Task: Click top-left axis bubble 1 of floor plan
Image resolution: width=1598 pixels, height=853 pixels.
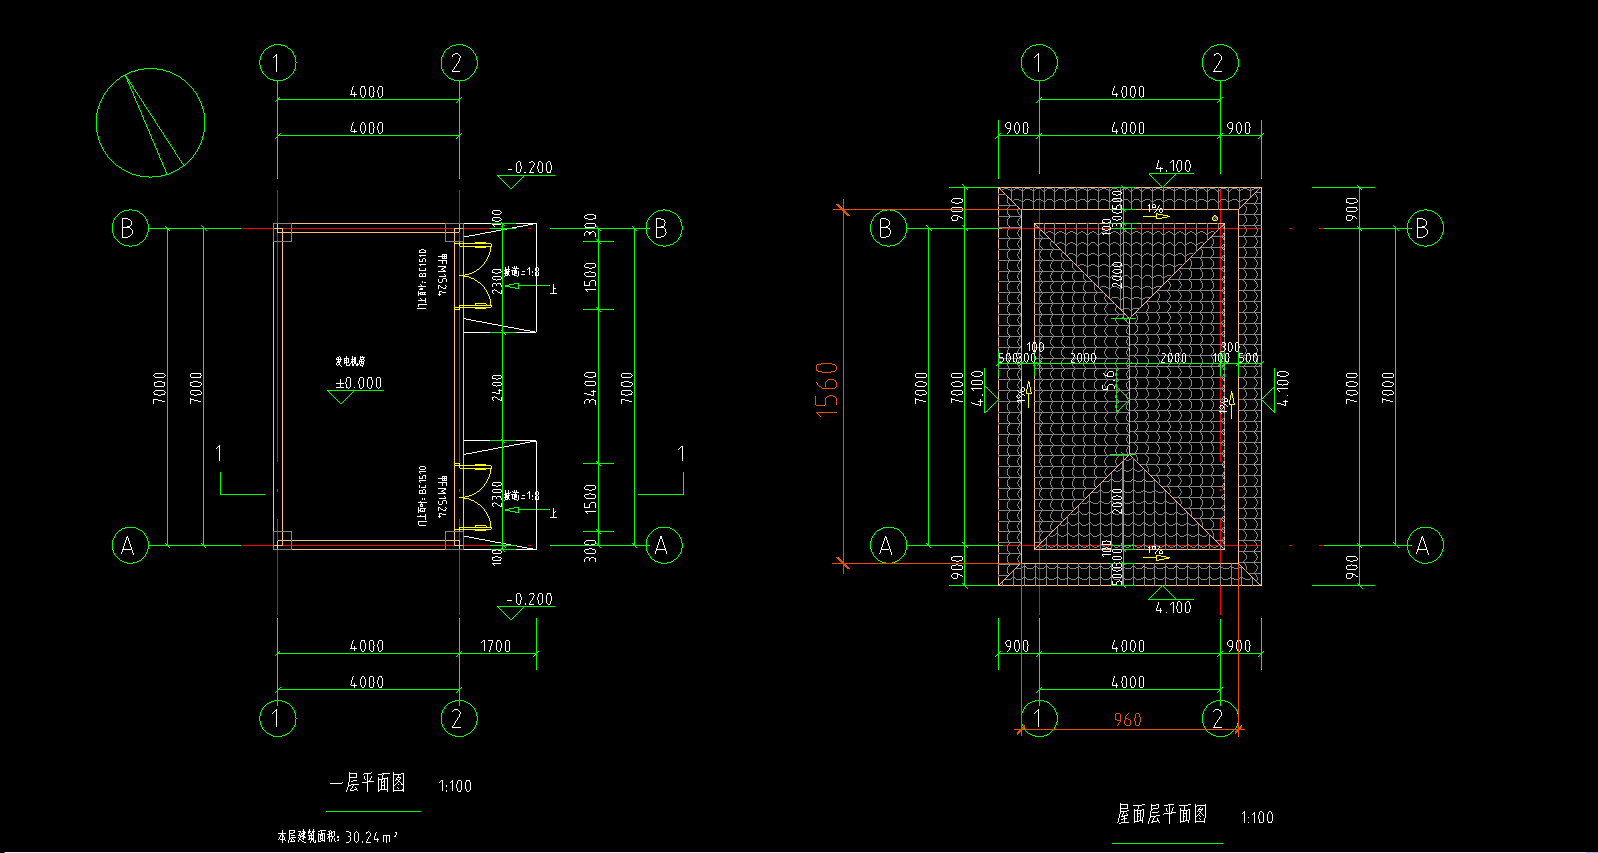Action: 277,63
